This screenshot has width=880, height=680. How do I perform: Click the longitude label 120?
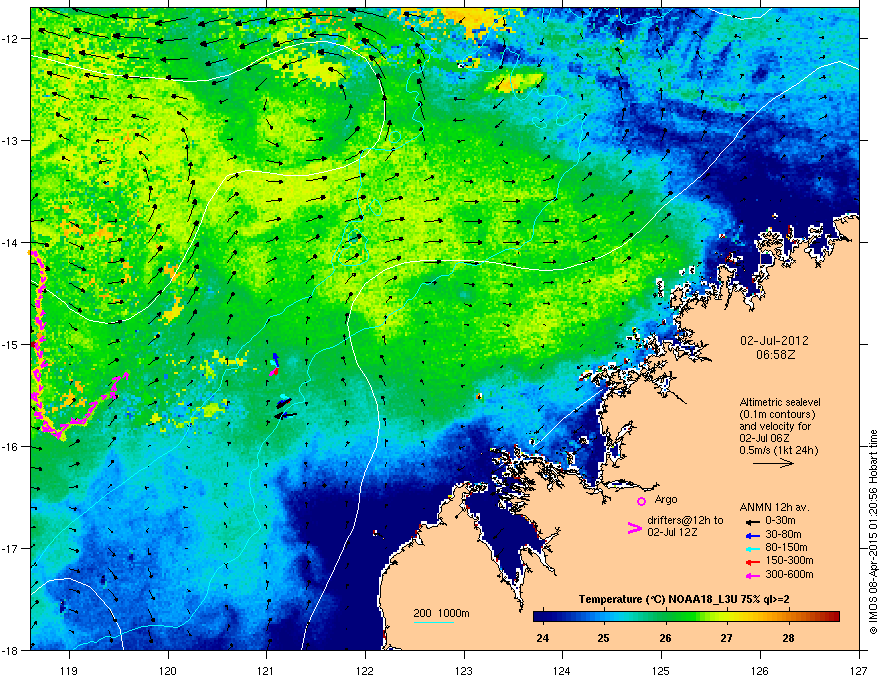(x=168, y=670)
